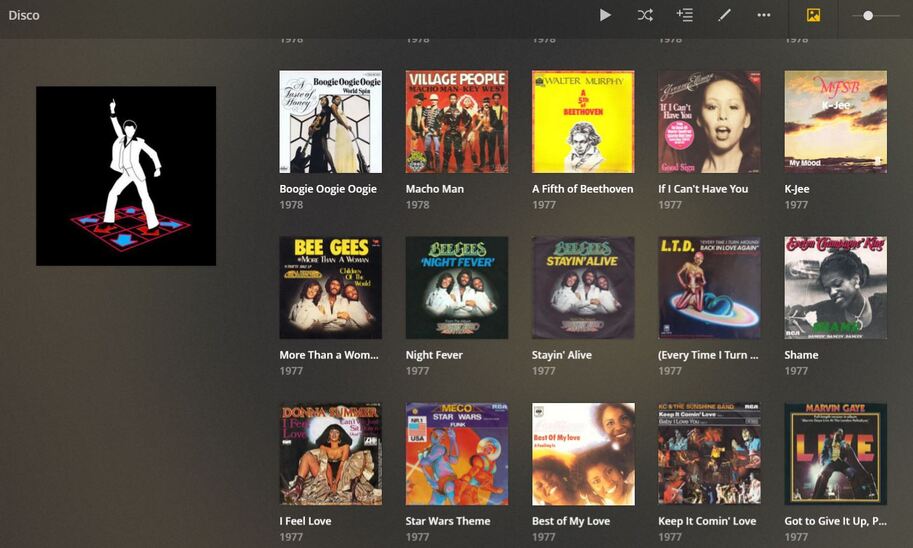Viewport: 913px width, 548px height.
Task: Click the Disco header title
Action: [24, 15]
